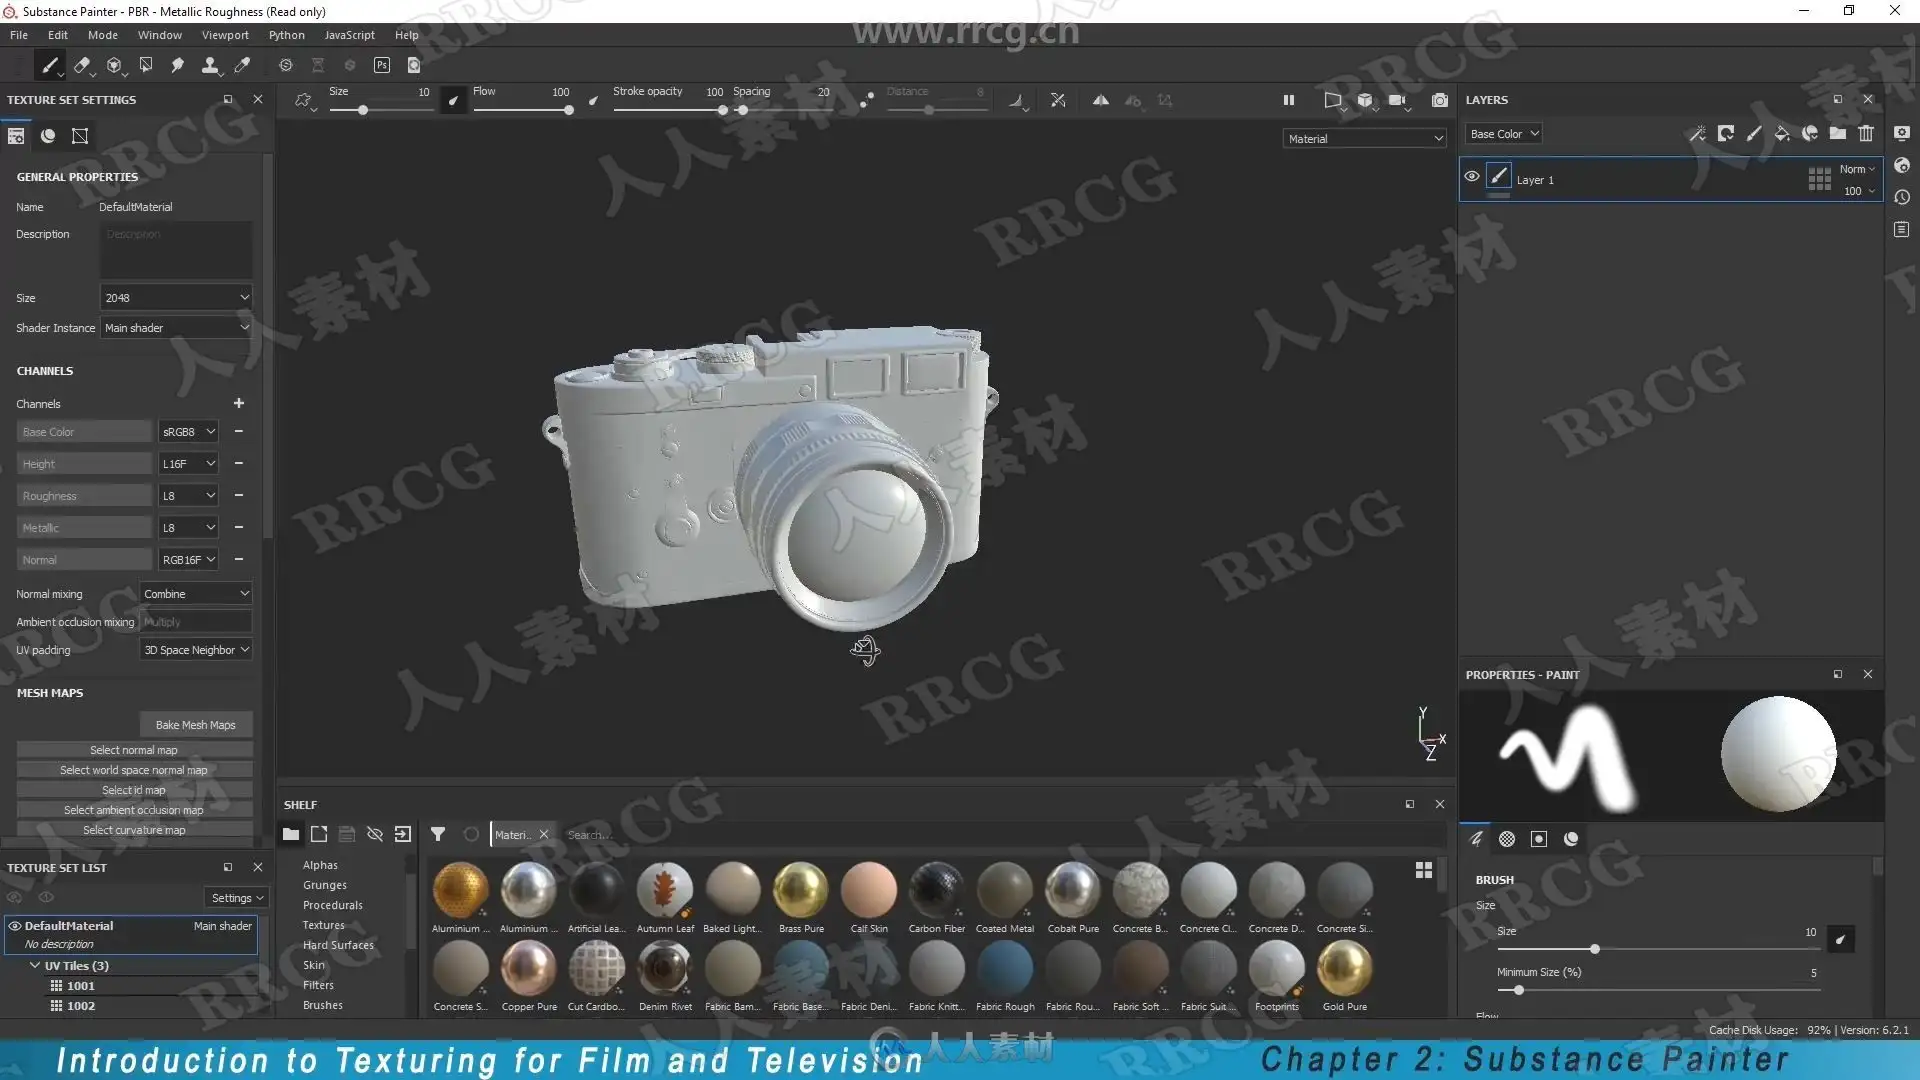Take viewport screenshot with camera icon
1920x1080 pixels.
coord(1439,100)
